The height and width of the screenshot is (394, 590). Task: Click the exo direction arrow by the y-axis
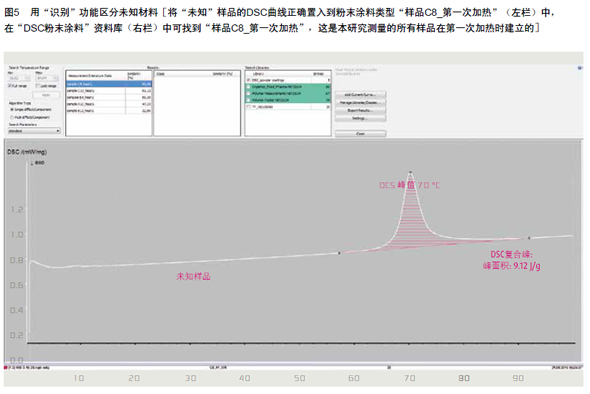[x=32, y=163]
